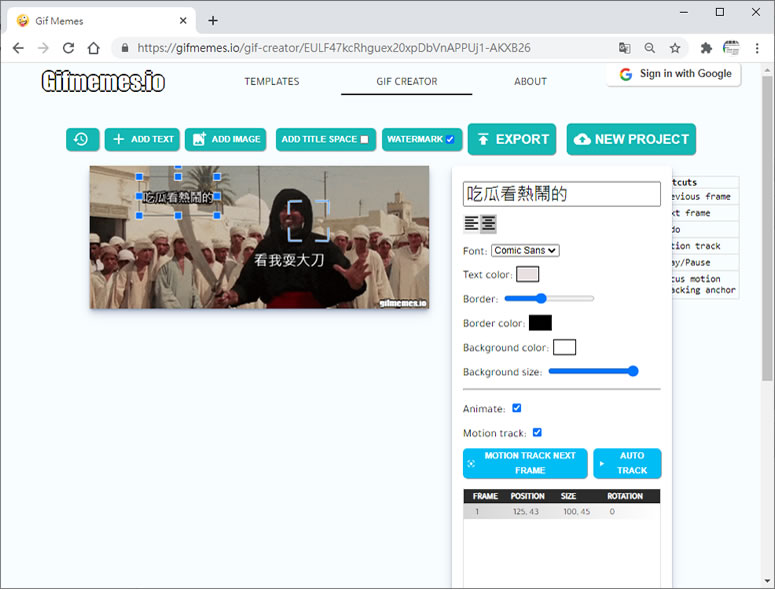Click the browser profile avatar icon
The height and width of the screenshot is (590, 775).
click(731, 48)
